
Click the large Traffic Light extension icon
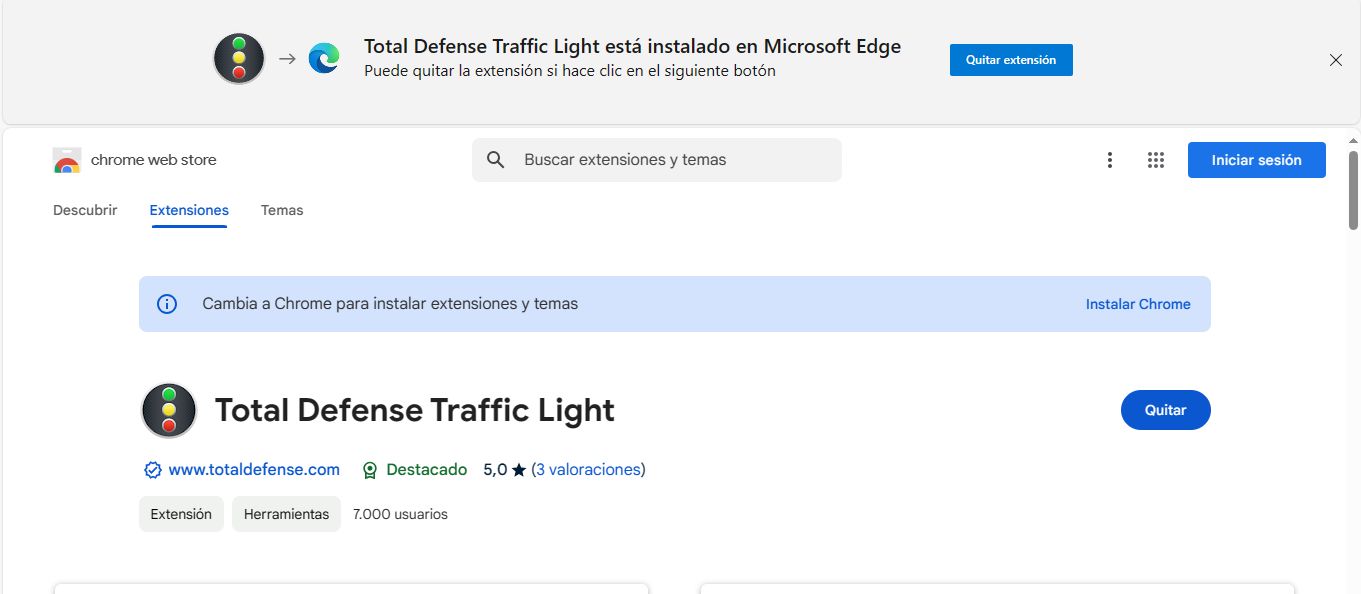(x=169, y=410)
